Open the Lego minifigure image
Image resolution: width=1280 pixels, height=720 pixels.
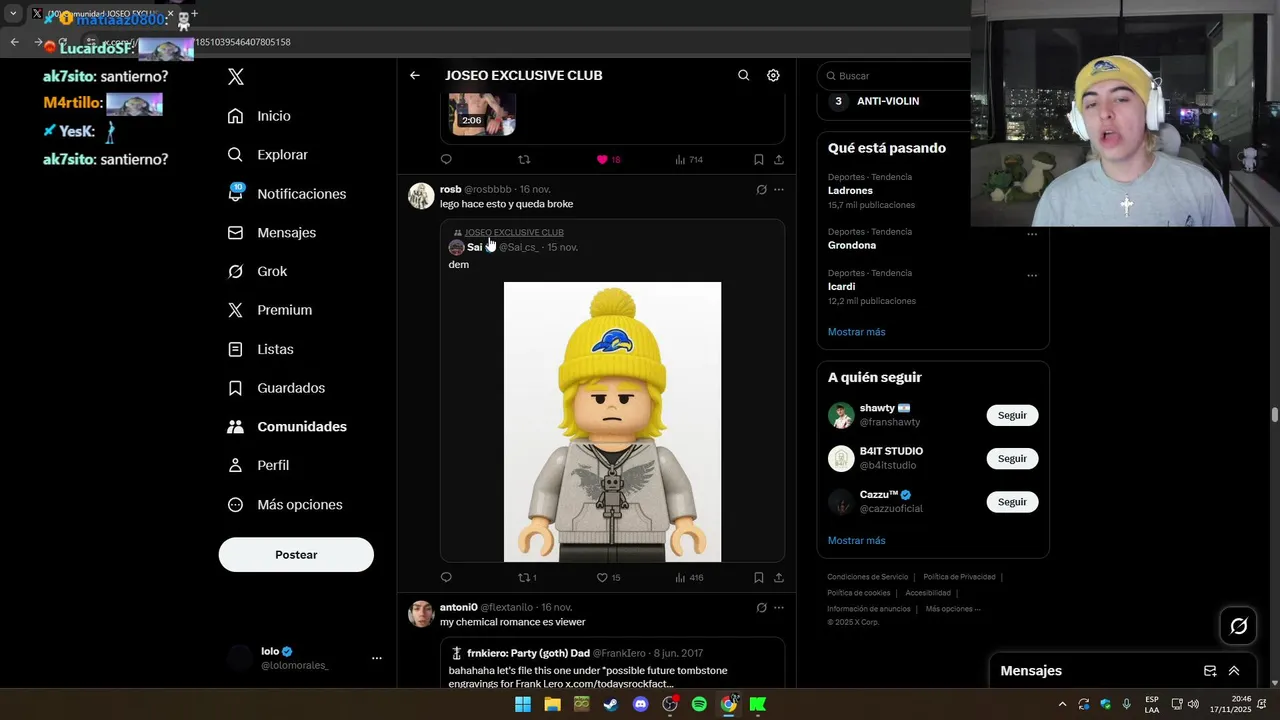coord(612,422)
